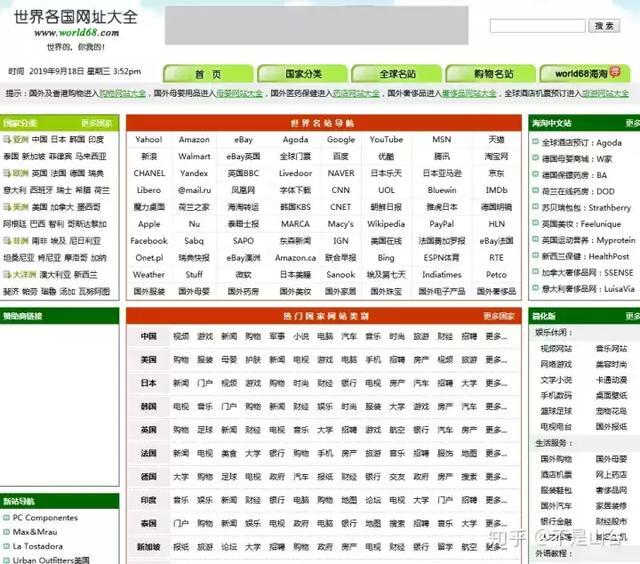
Task: Open the Amazon.ca link
Action: pyautogui.click(x=296, y=258)
